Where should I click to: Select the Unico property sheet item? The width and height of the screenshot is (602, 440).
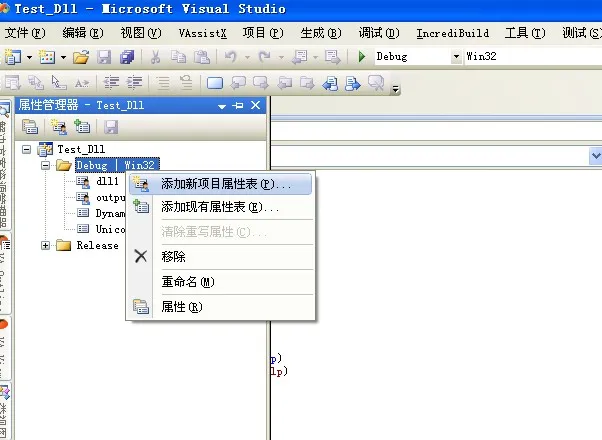point(110,229)
